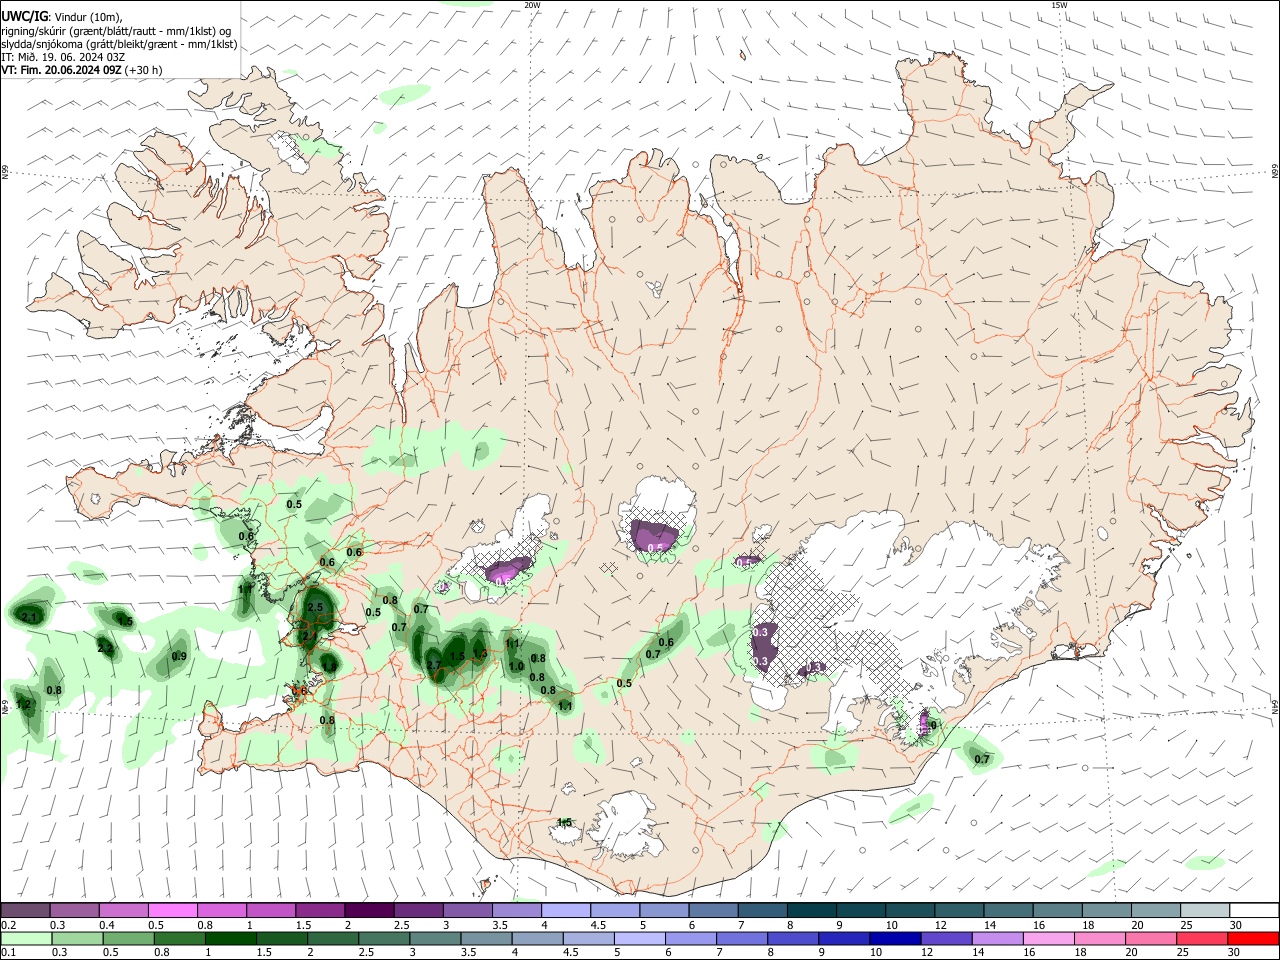Click the deep blue 10 rain scale swatch
The width and height of the screenshot is (1280, 960).
[x=894, y=938]
